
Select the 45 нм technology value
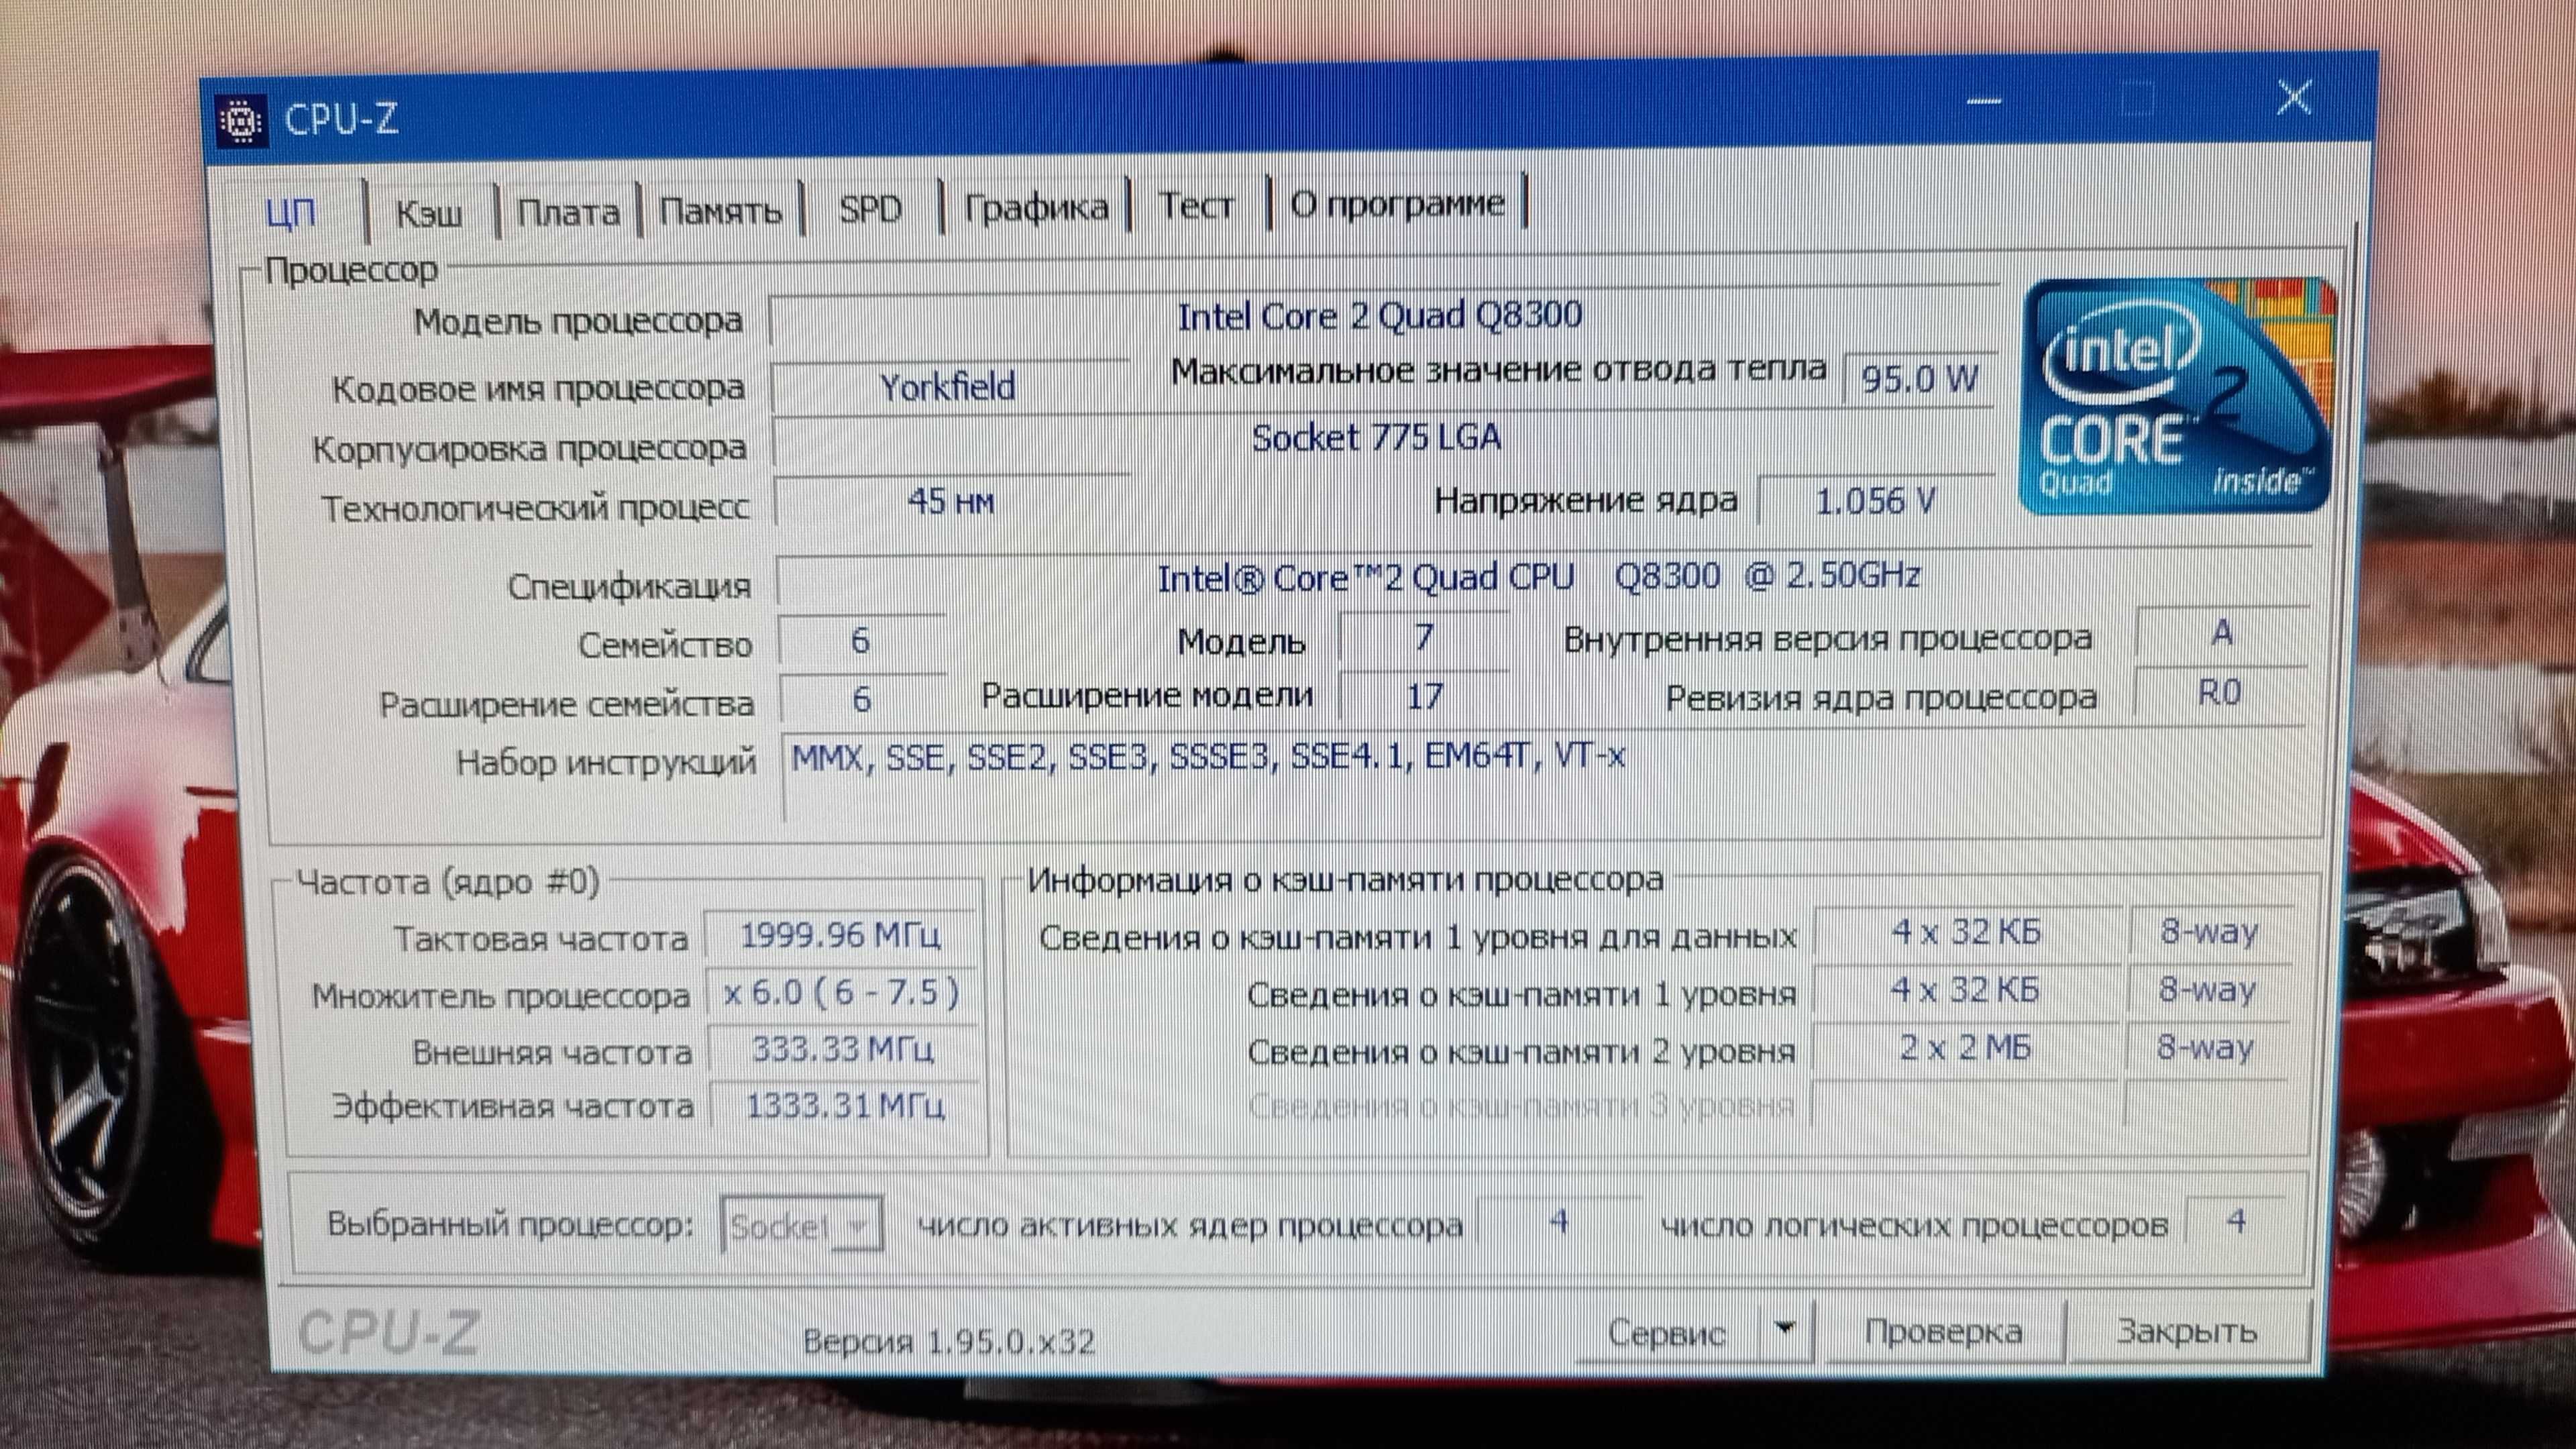(951, 501)
